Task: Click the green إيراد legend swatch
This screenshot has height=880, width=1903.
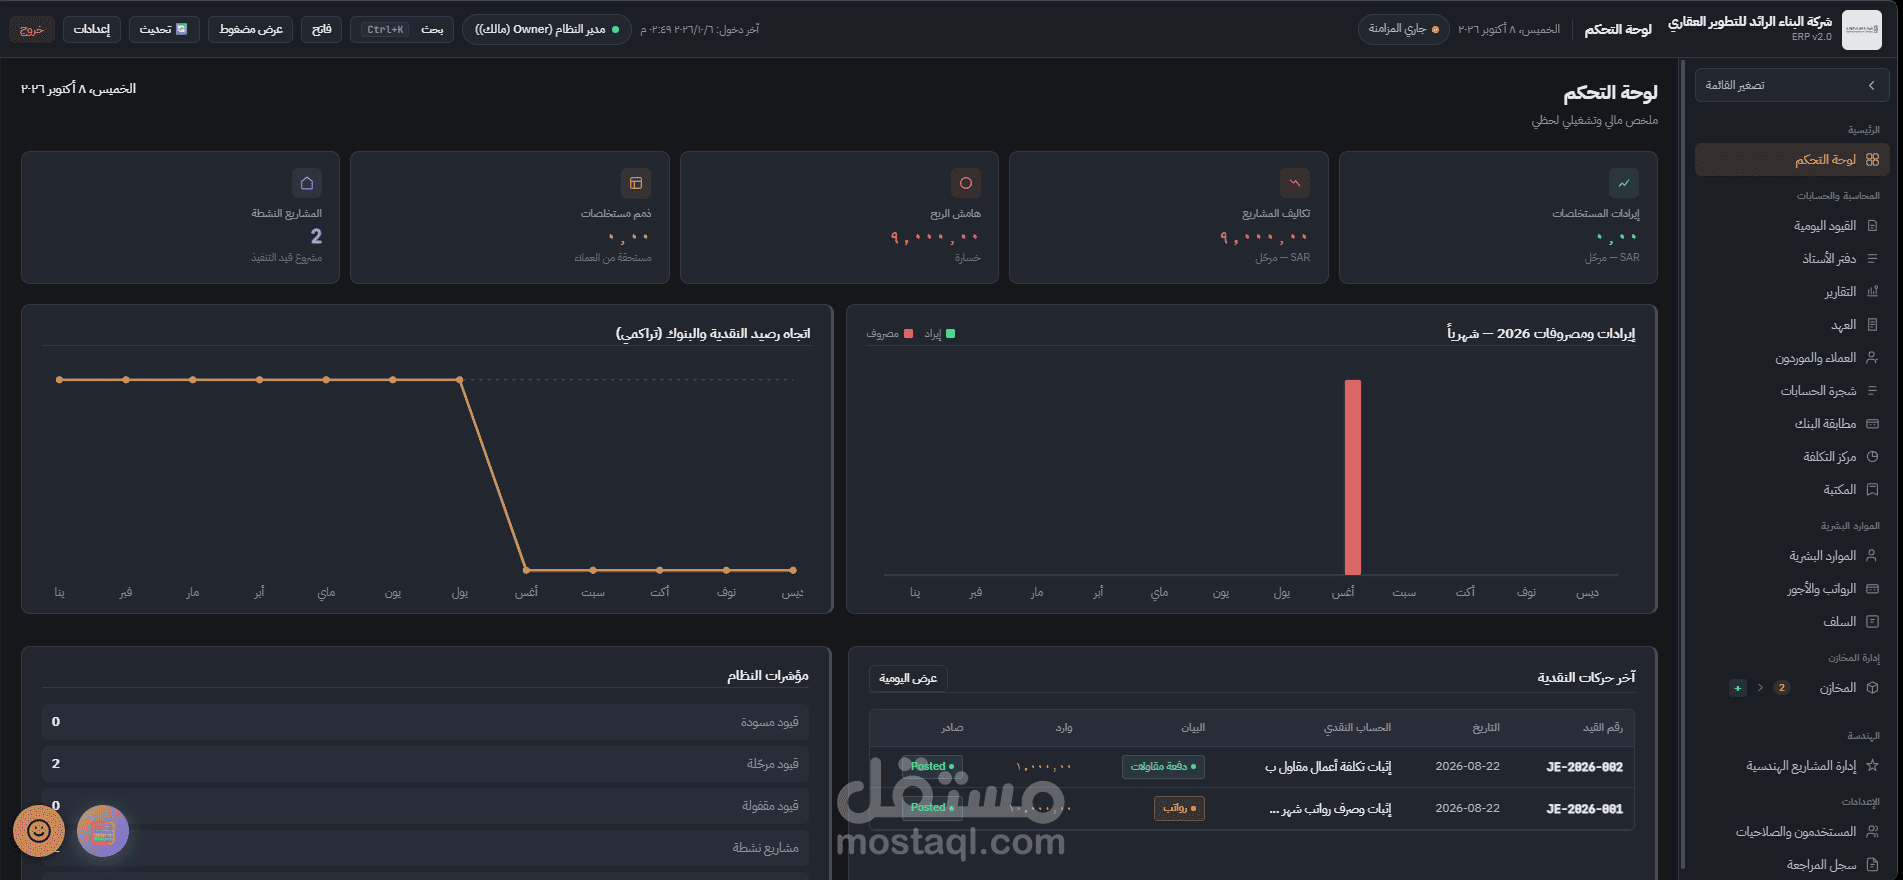Action: pos(951,334)
